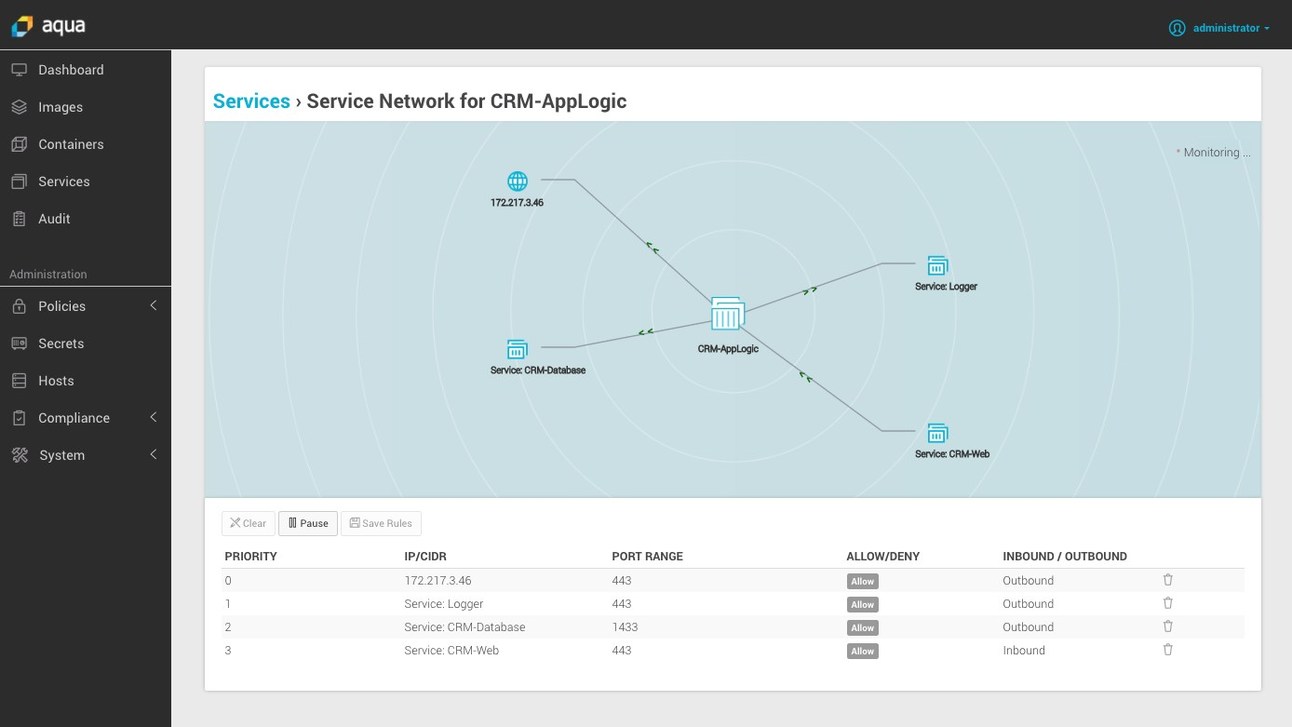The height and width of the screenshot is (727, 1292).
Task: Click the Service: CRM-Web node icon
Action: (937, 433)
